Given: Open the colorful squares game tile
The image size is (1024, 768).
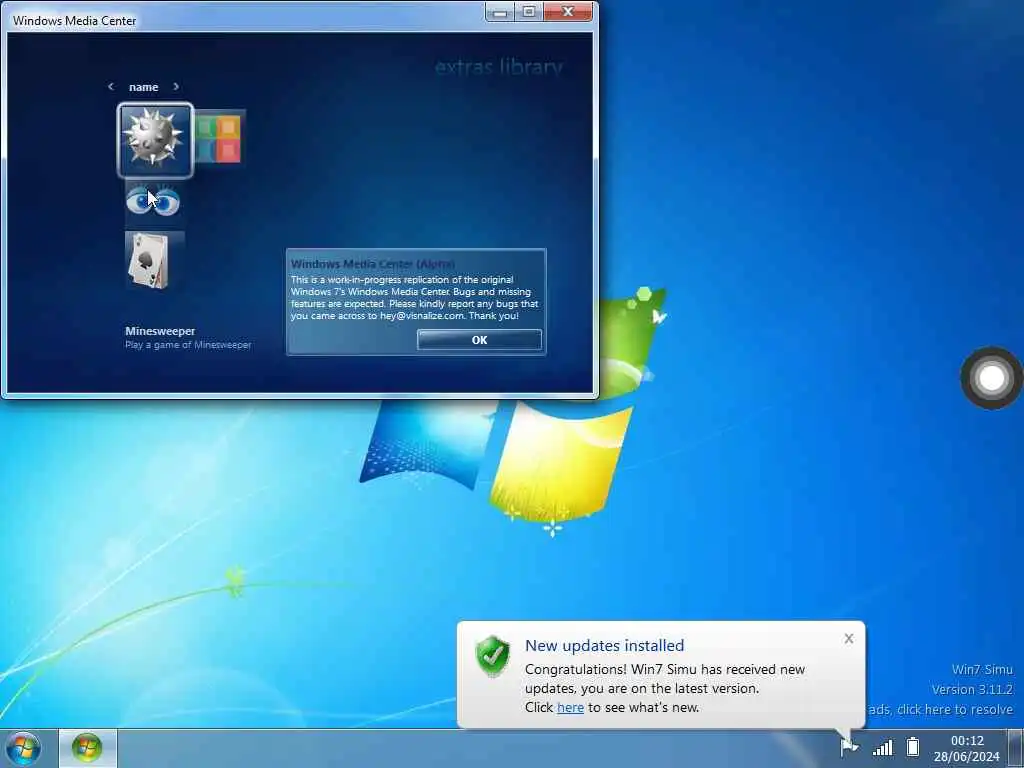Looking at the screenshot, I should point(220,138).
